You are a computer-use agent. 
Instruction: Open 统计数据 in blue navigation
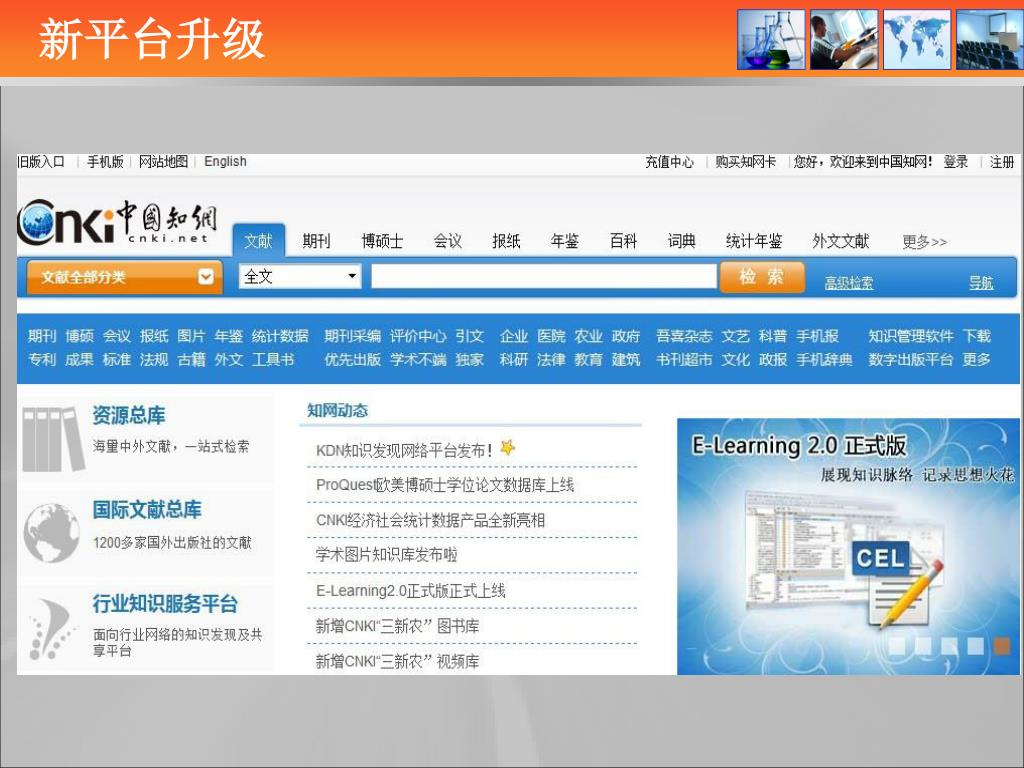[x=280, y=336]
